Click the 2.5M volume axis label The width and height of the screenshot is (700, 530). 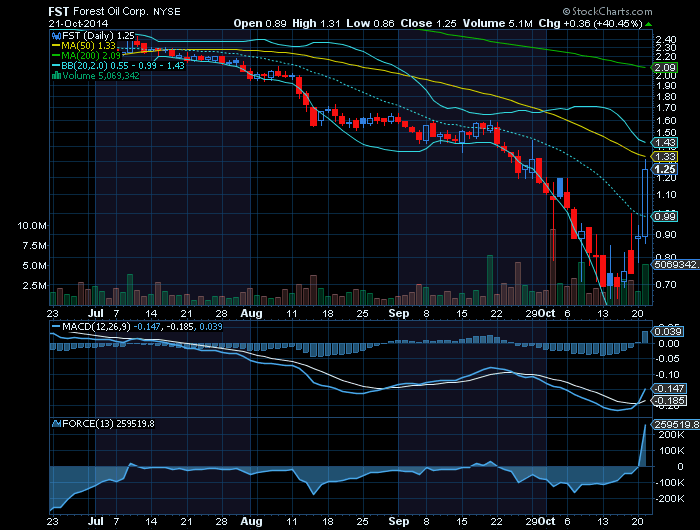(34, 286)
